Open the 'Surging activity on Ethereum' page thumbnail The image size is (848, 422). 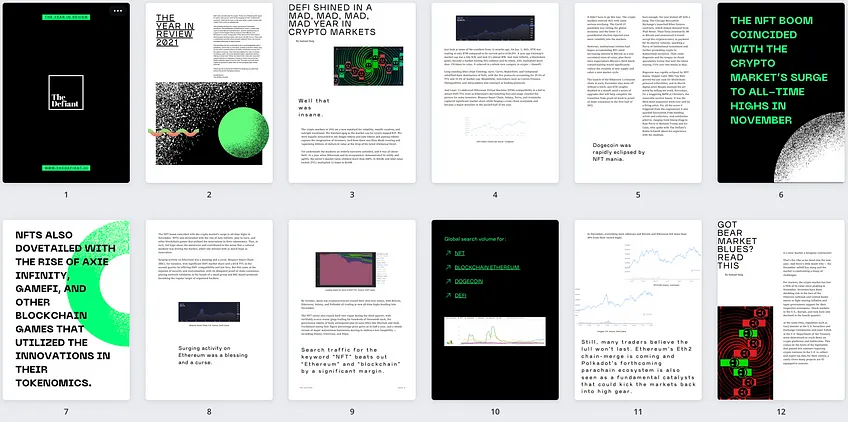209,310
